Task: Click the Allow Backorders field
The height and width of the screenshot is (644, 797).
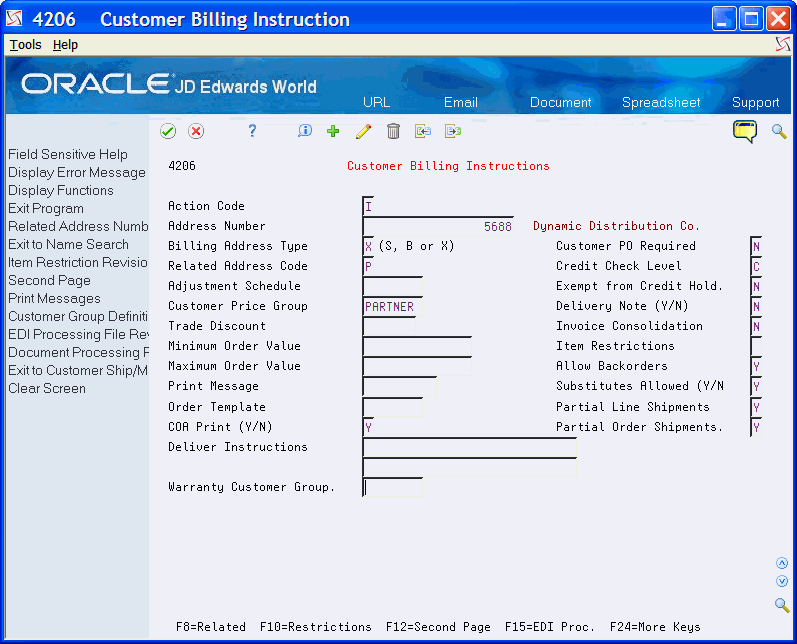Action: [756, 366]
